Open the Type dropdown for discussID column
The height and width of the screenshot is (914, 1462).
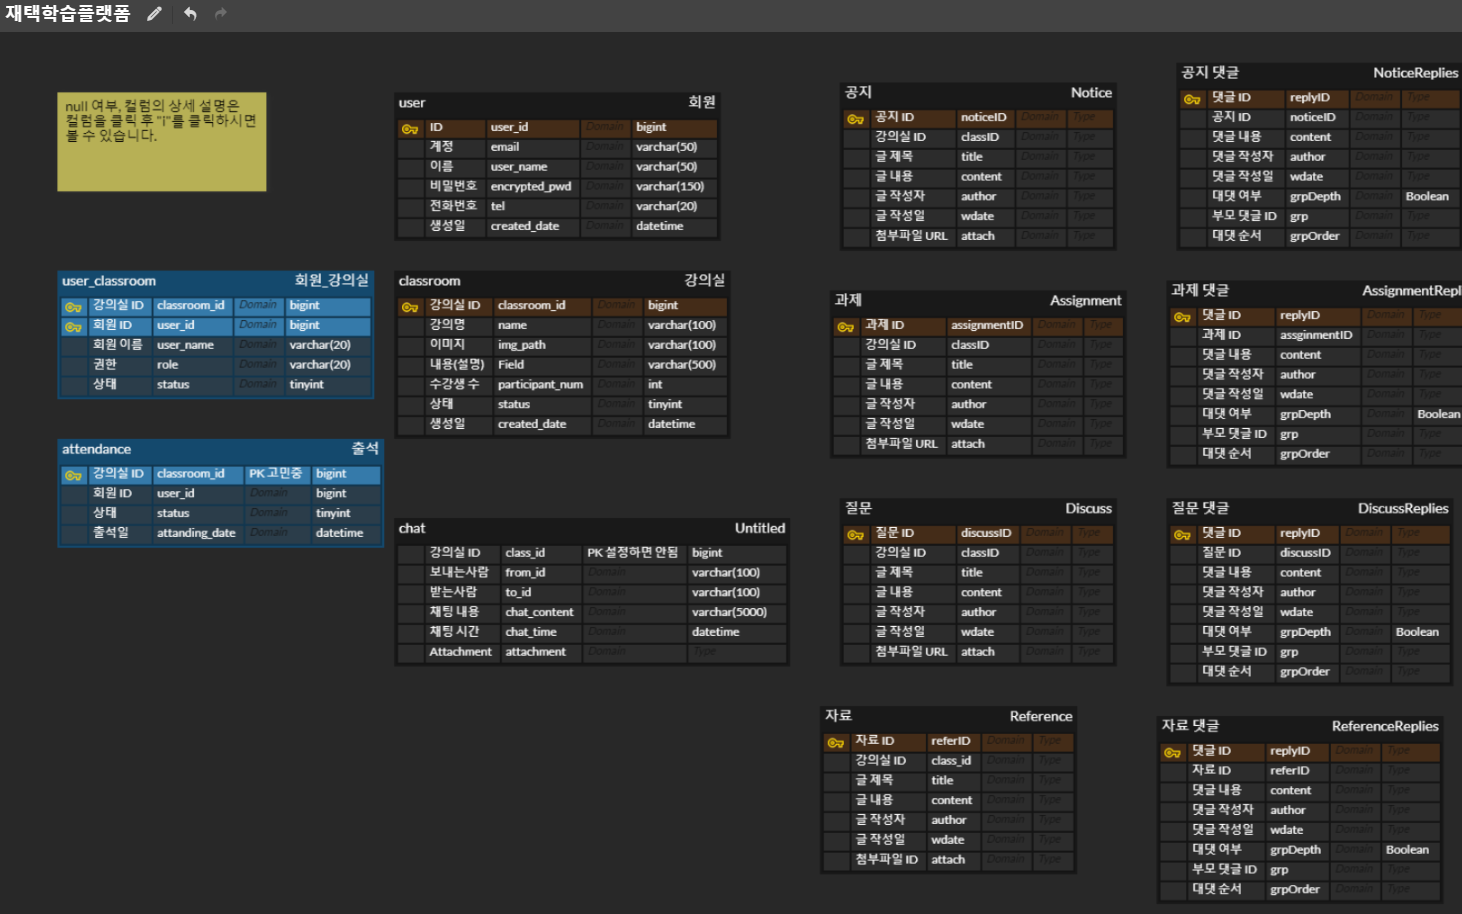(x=1093, y=532)
